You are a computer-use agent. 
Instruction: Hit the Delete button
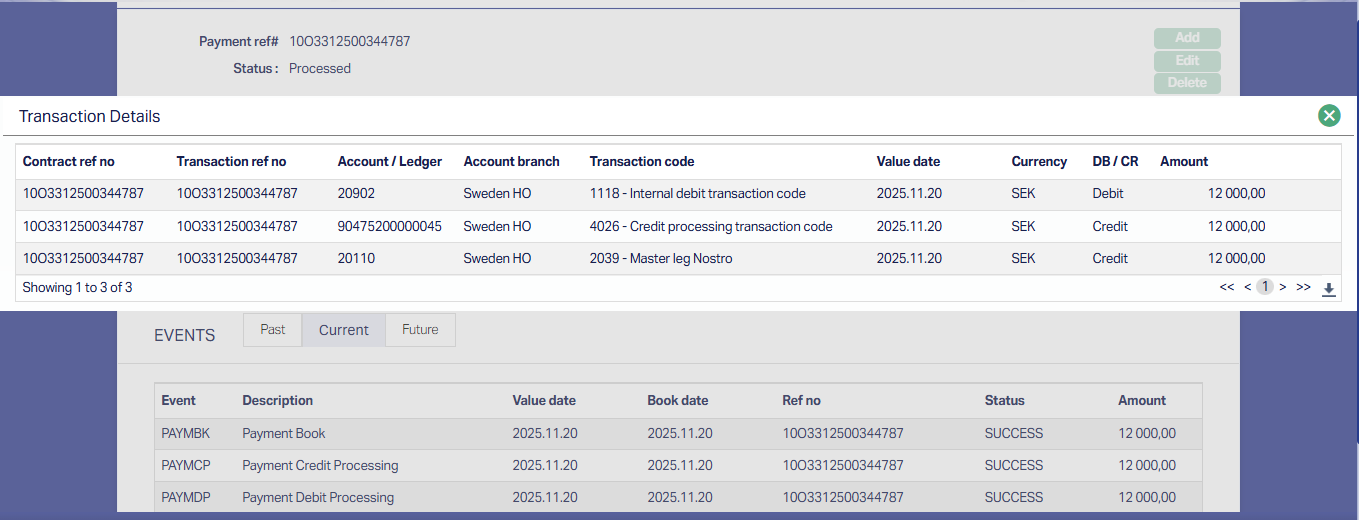1187,83
